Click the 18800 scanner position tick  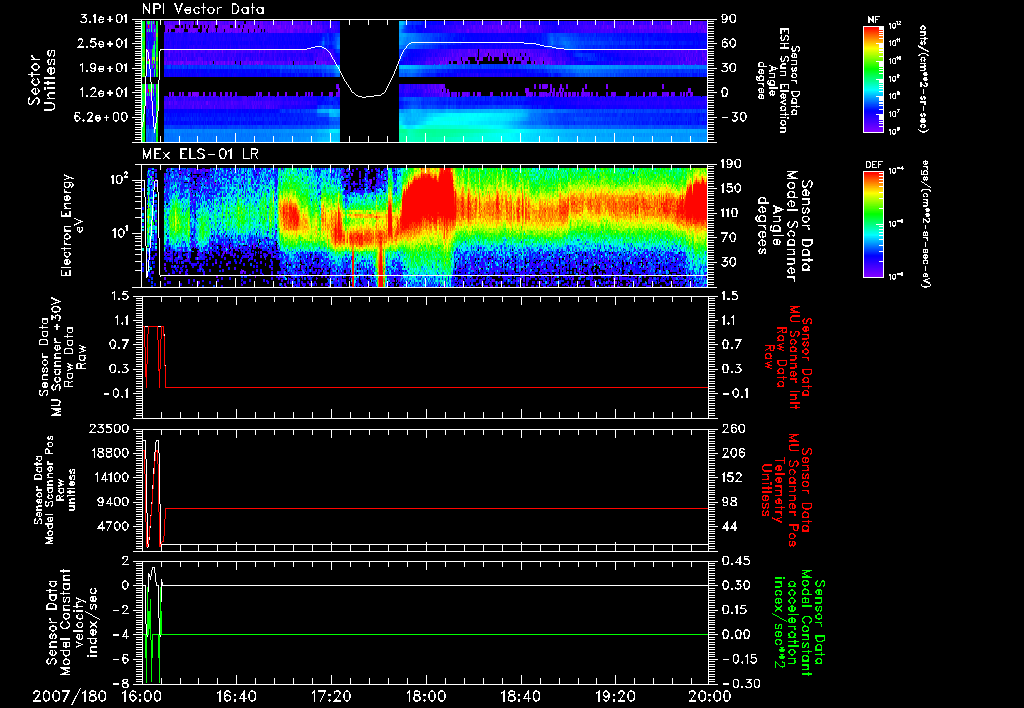coord(109,453)
